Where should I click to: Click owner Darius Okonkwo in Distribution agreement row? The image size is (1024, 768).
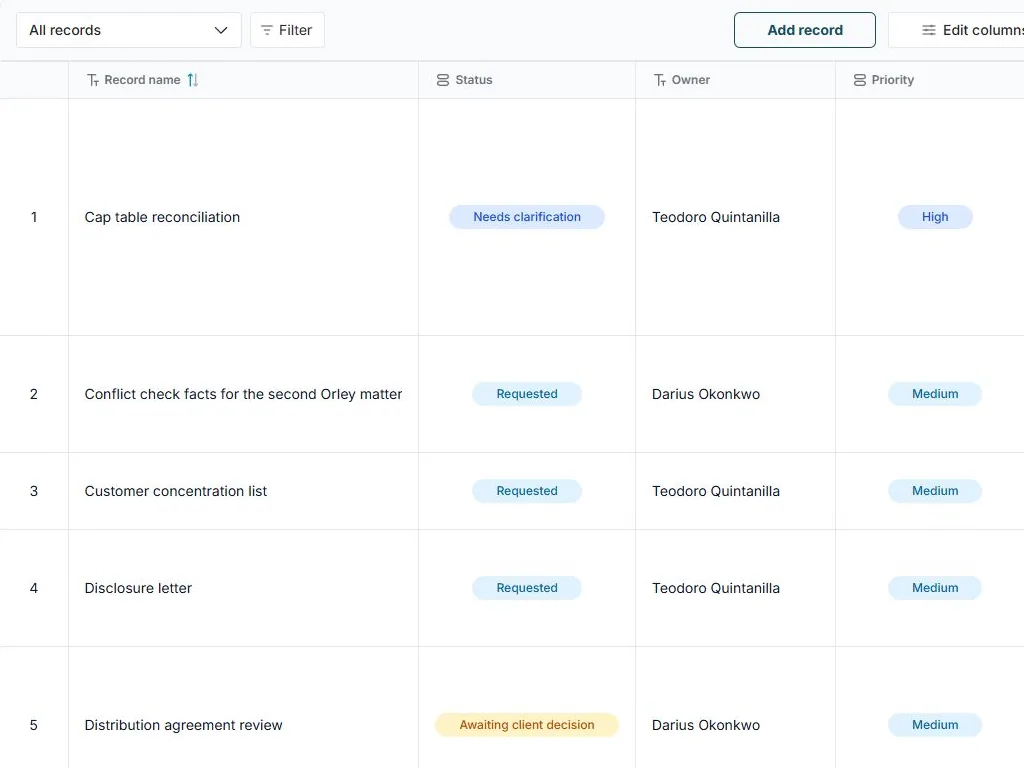tap(706, 725)
